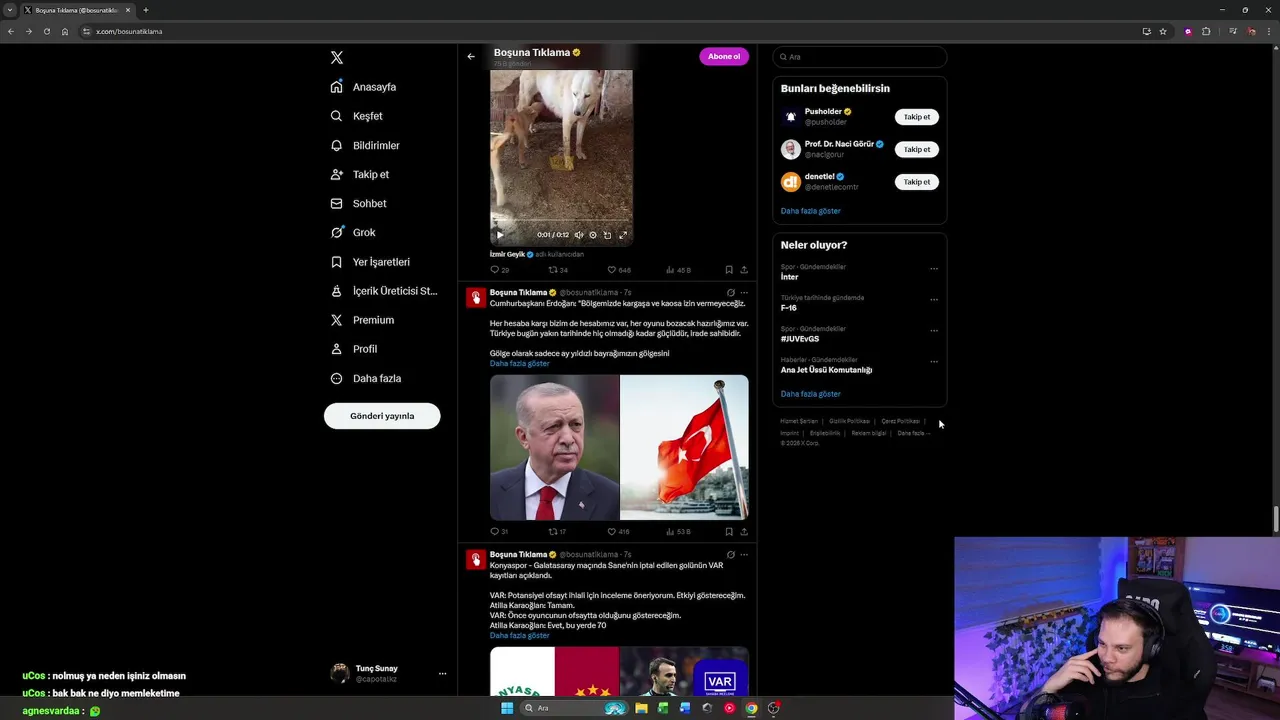Screen dimensions: 1280x720
Task: Expand Daha fazla sidebar menu
Action: (366, 378)
